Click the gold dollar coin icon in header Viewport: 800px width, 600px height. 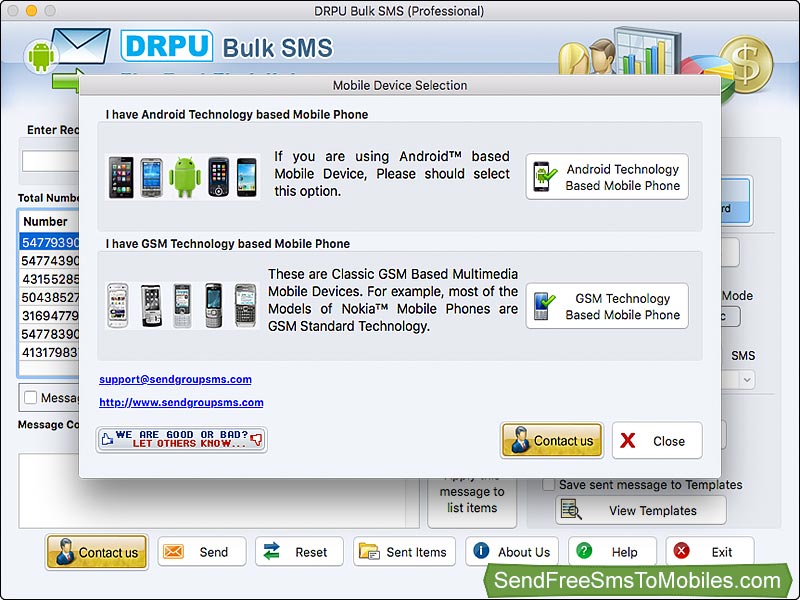coord(746,64)
